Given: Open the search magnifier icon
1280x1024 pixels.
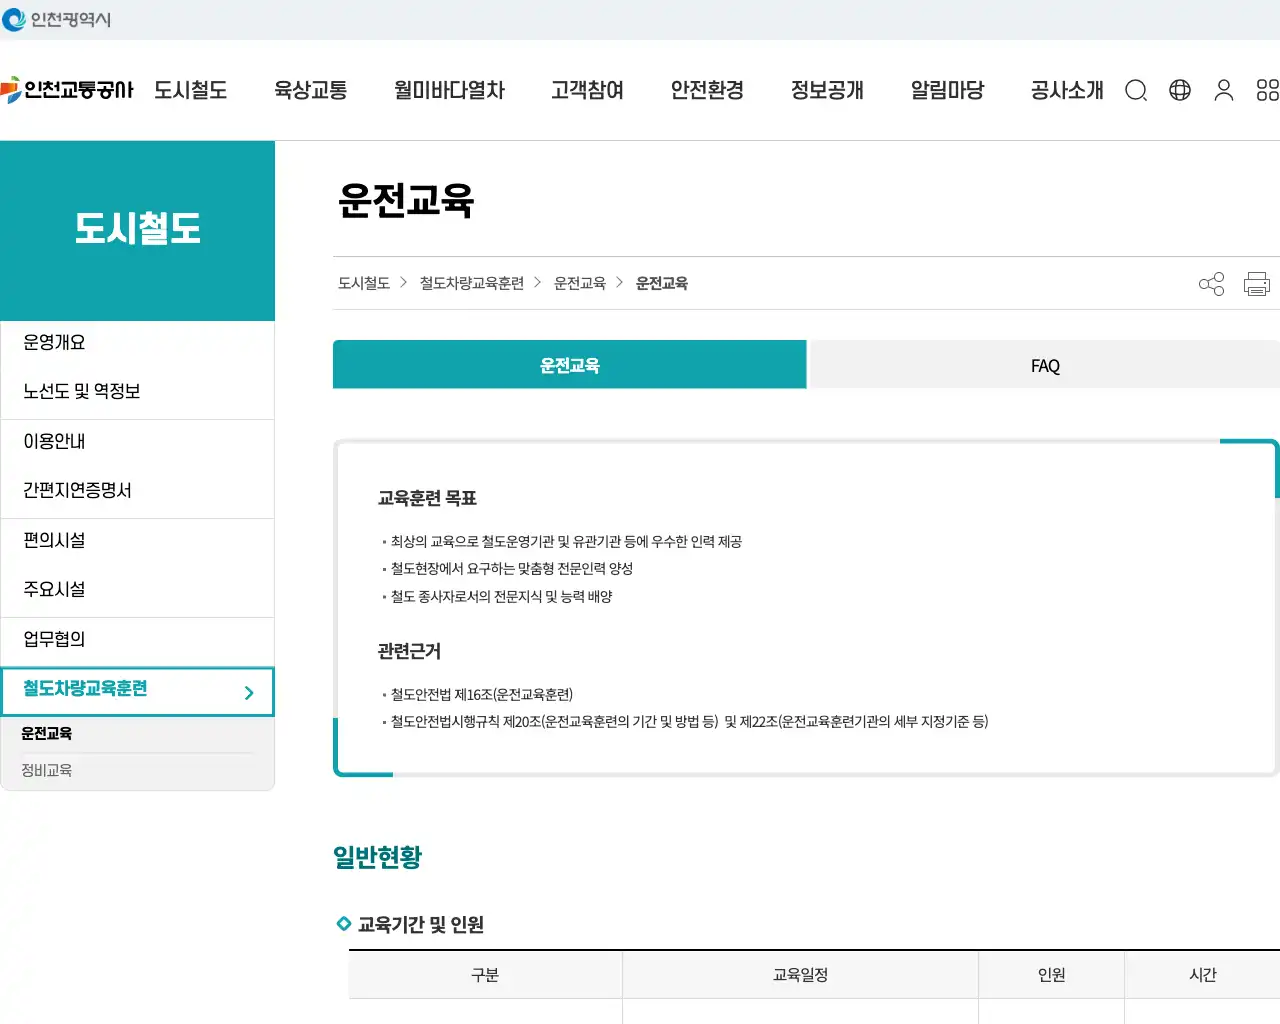Looking at the screenshot, I should [x=1136, y=91].
